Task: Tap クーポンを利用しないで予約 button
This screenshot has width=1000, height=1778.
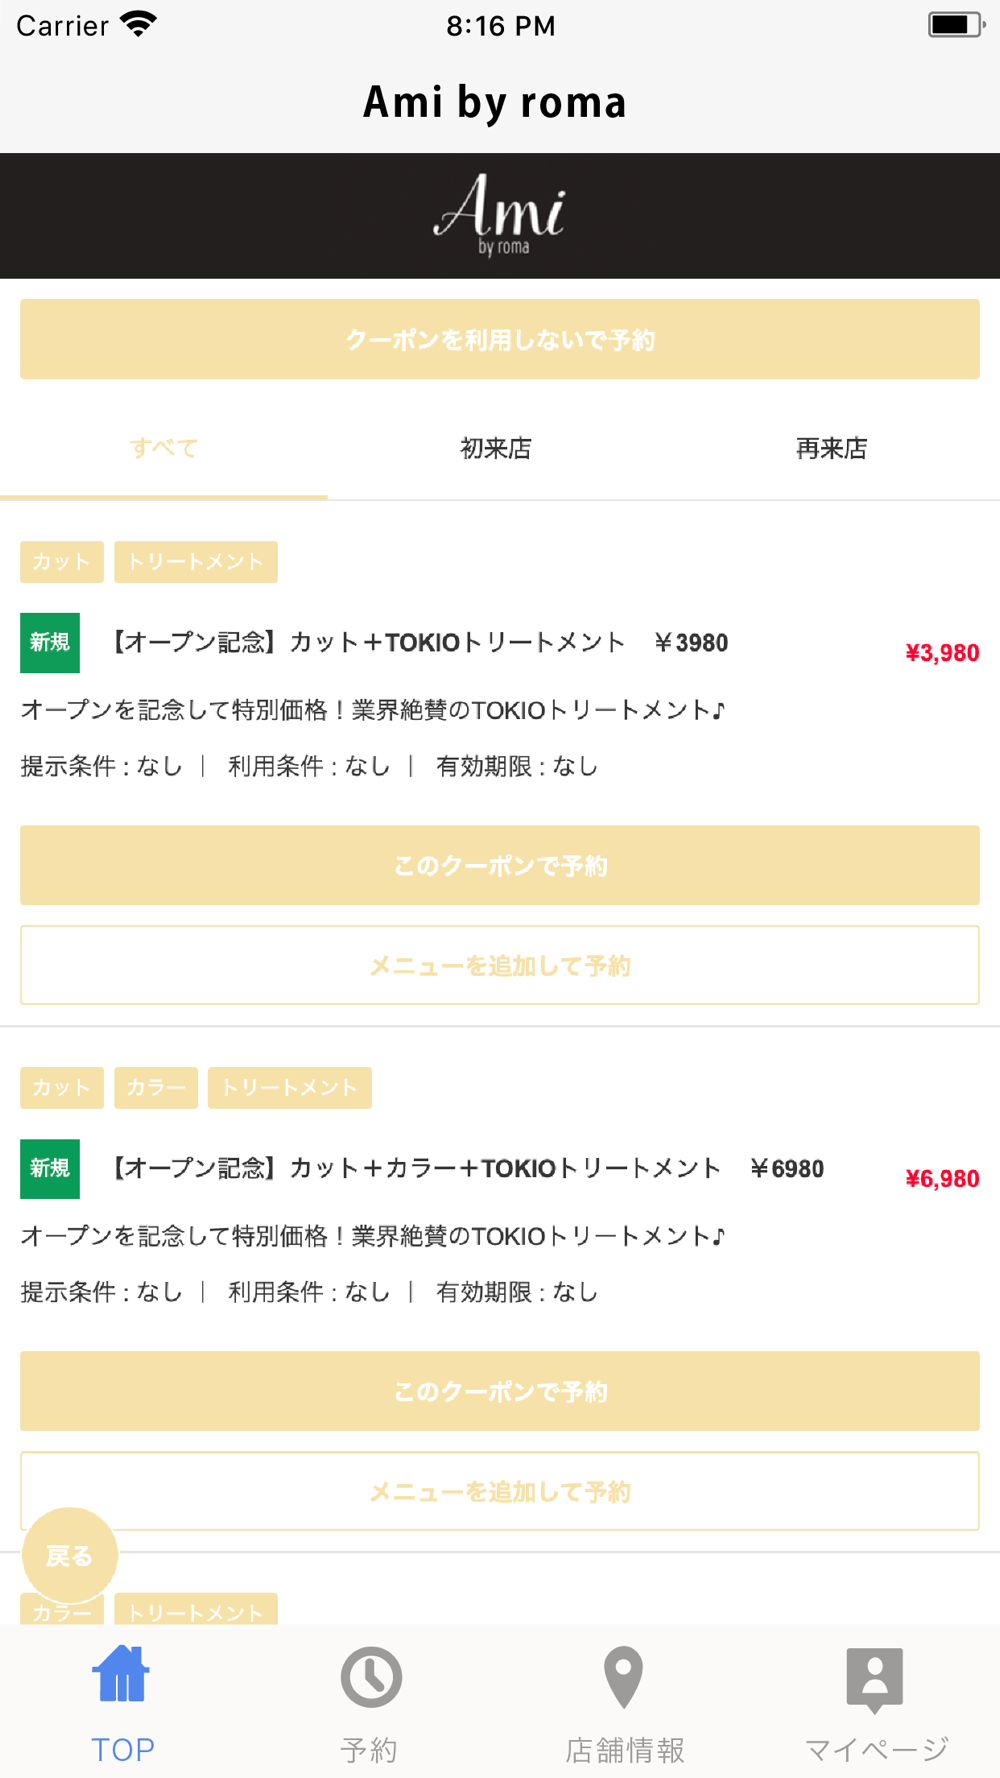Action: tap(500, 339)
